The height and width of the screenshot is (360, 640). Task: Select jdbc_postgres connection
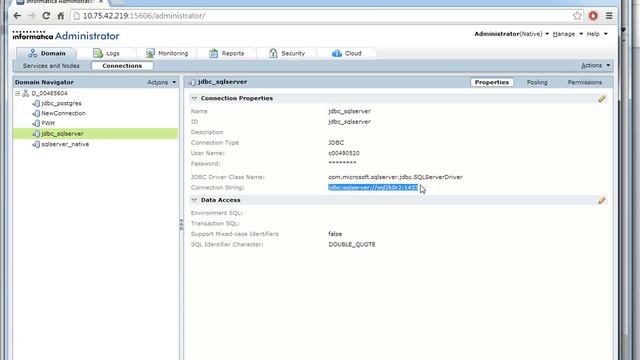tap(61, 103)
